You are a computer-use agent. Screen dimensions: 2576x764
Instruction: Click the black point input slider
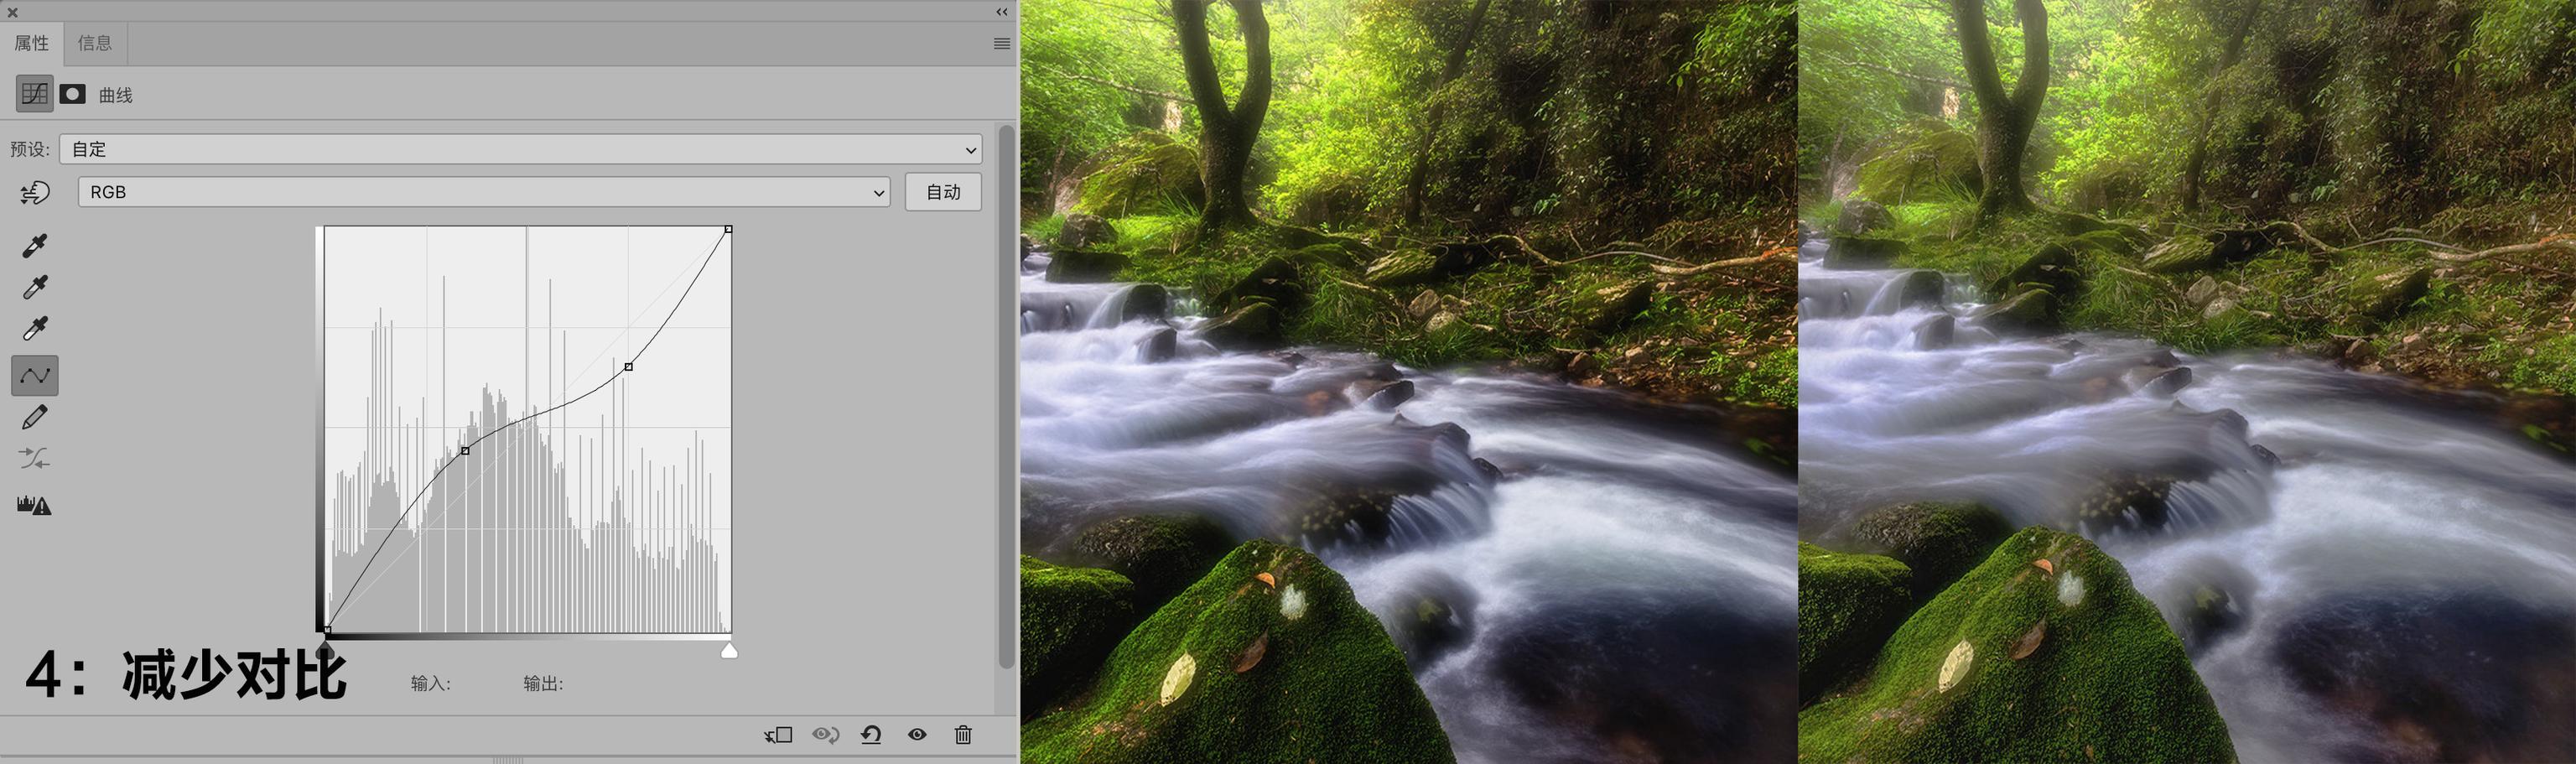(x=325, y=651)
